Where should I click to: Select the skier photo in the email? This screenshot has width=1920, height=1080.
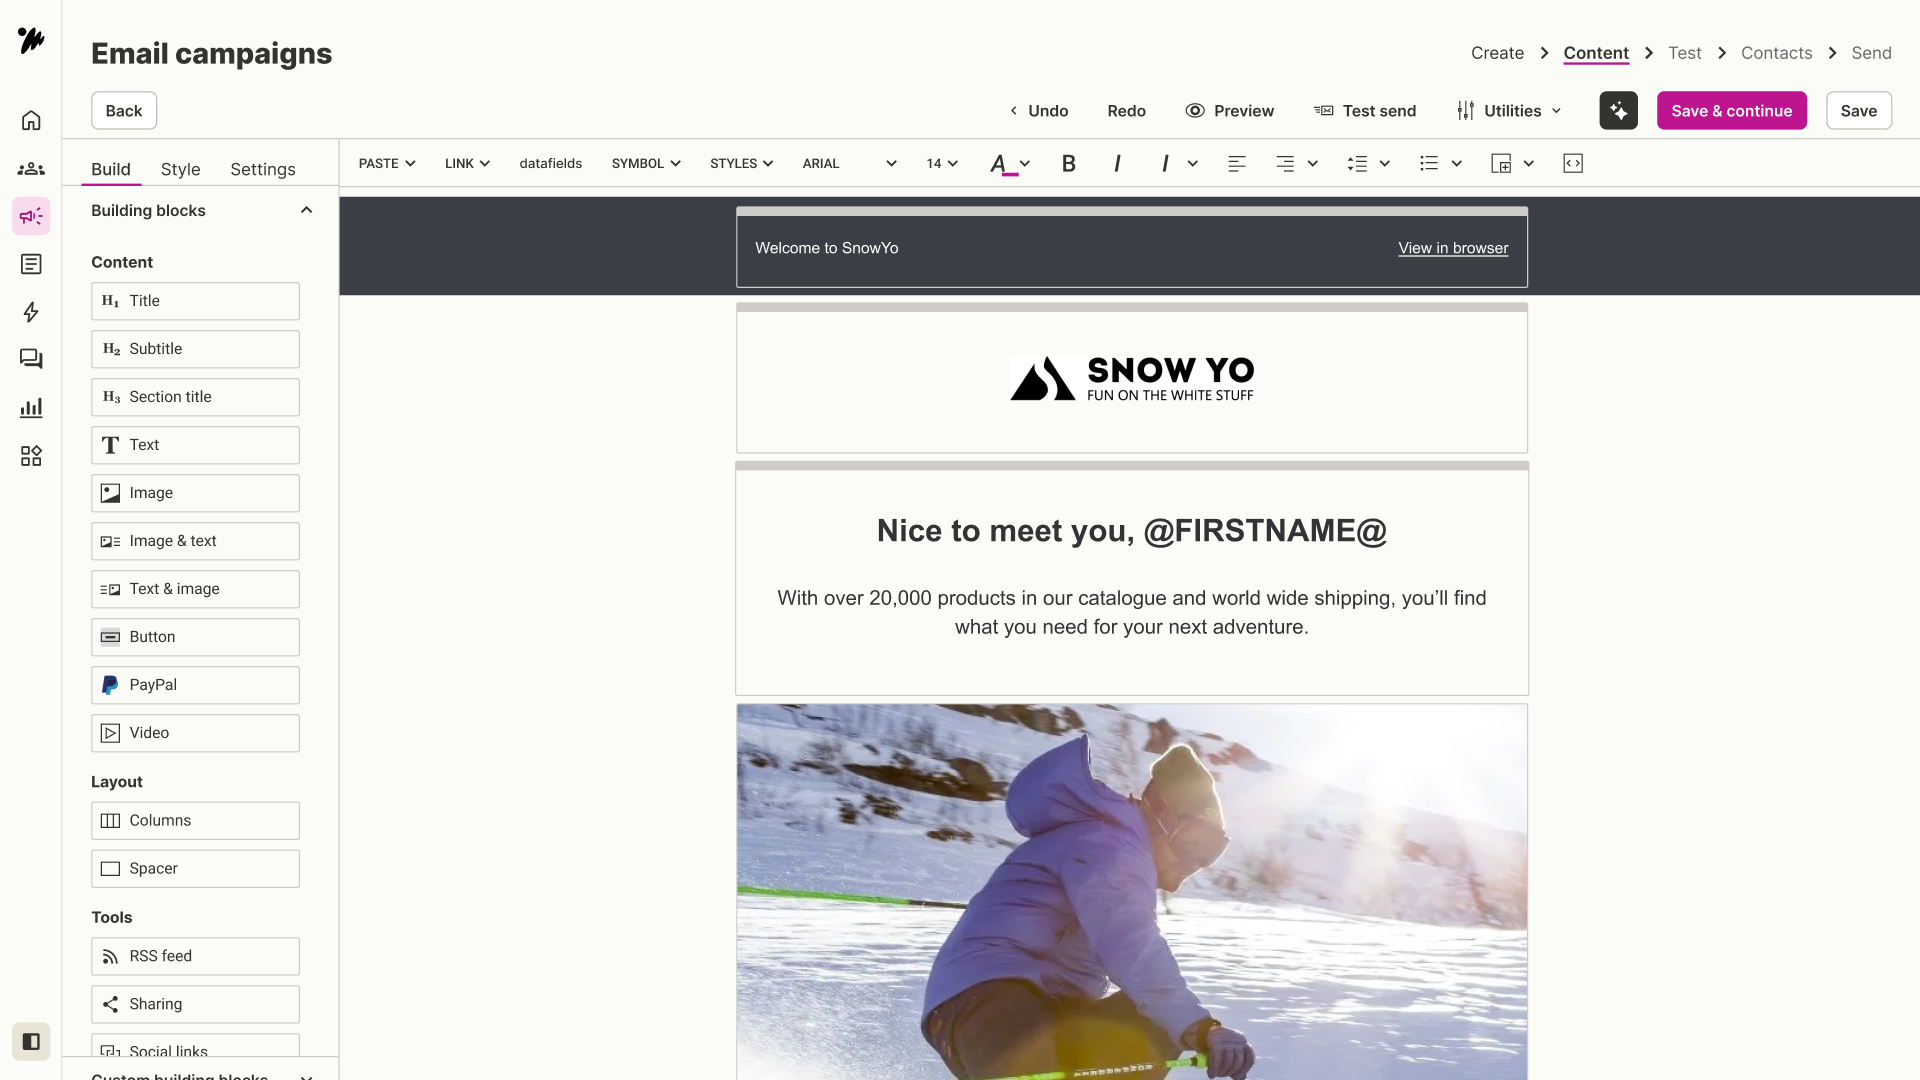point(1132,892)
